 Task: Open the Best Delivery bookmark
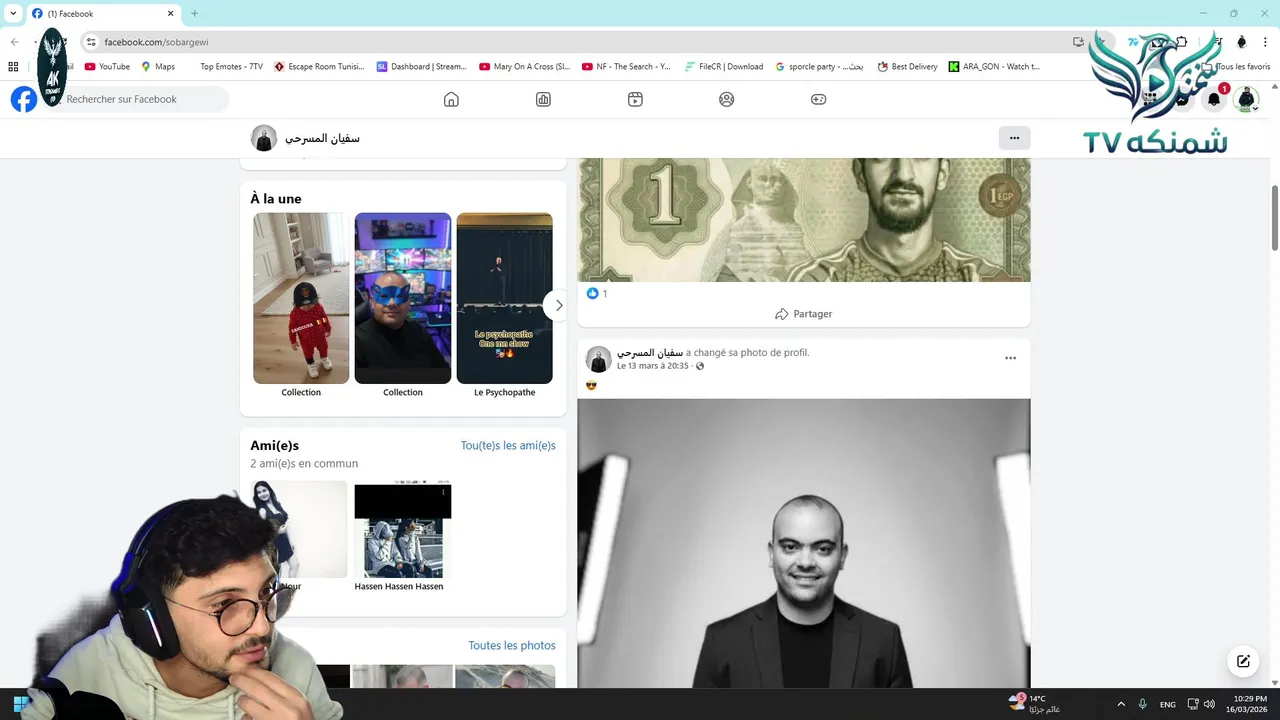907,67
